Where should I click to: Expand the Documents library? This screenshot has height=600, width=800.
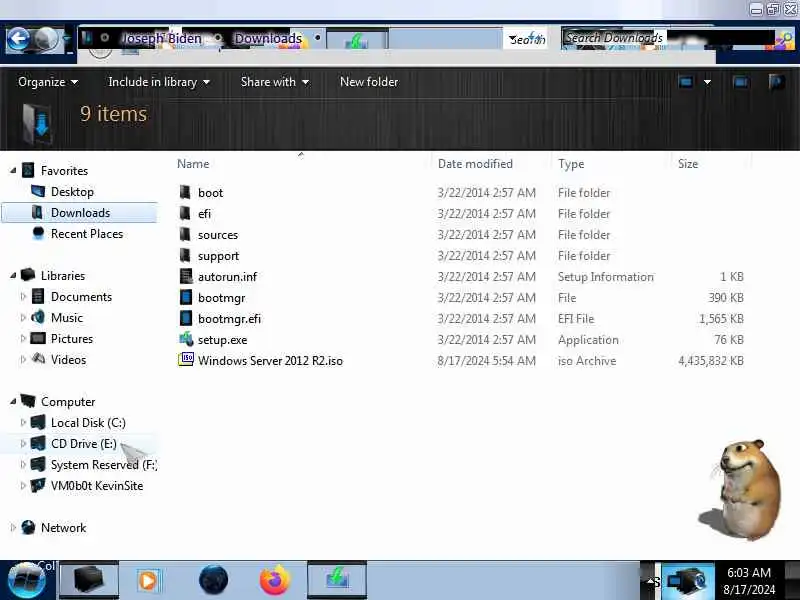(23, 296)
